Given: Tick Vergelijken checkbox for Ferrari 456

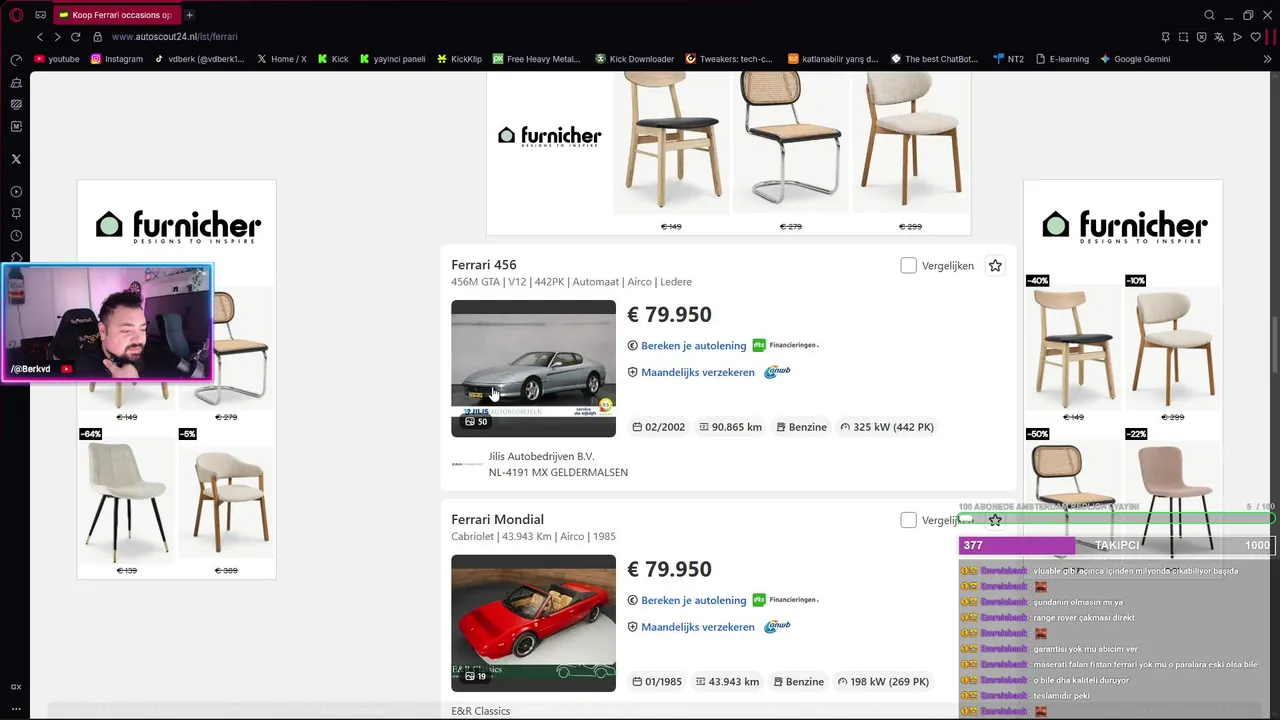Looking at the screenshot, I should [908, 266].
